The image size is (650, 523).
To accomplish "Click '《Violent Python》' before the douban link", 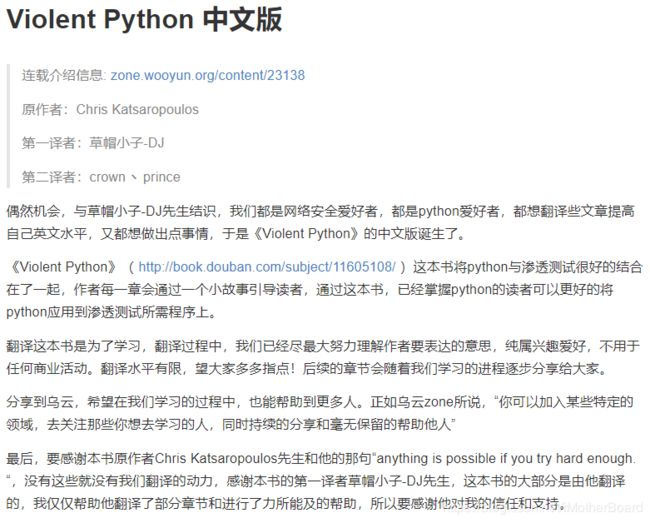I will click(63, 267).
